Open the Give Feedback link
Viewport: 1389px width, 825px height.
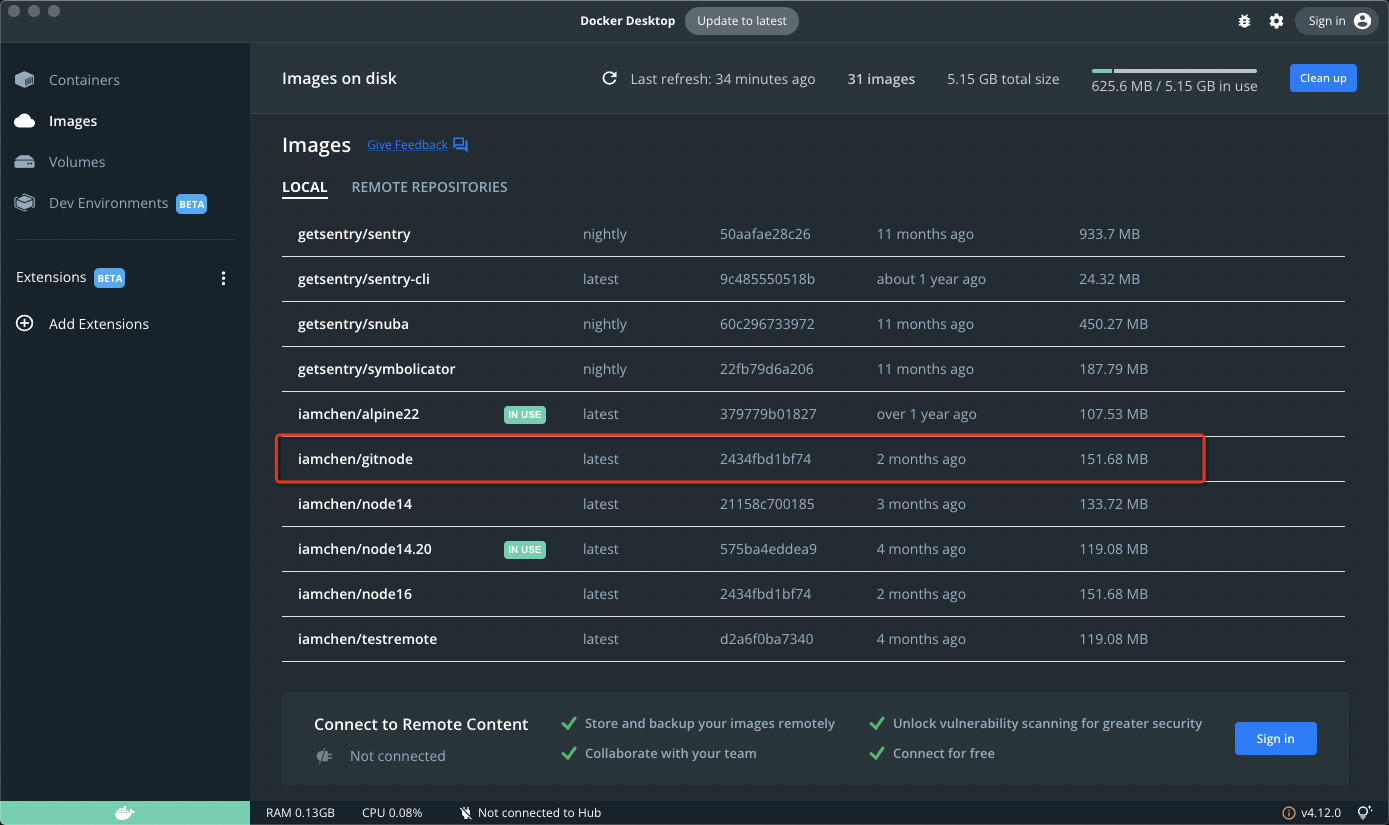(407, 145)
